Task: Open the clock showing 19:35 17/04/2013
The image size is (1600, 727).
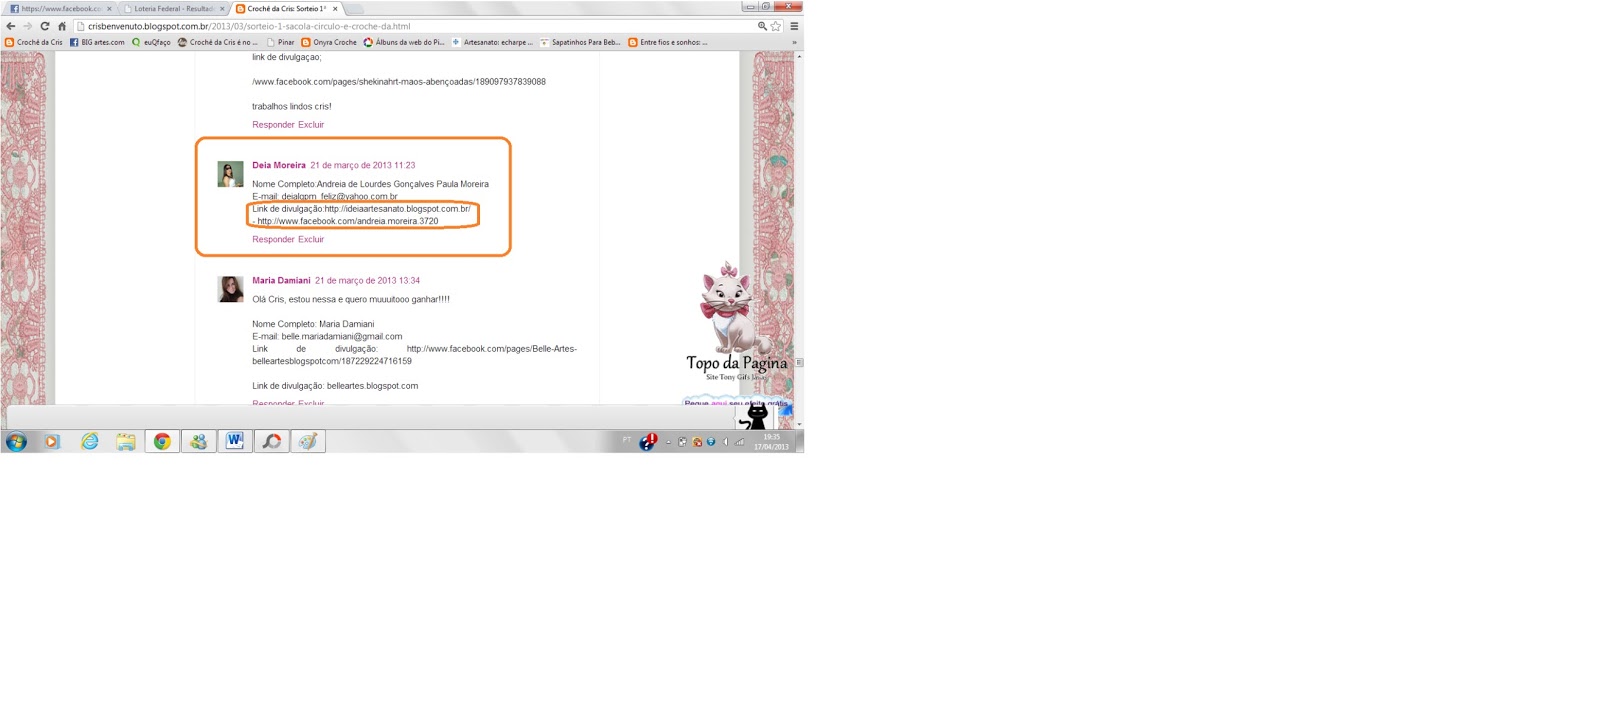Action: click(x=771, y=441)
